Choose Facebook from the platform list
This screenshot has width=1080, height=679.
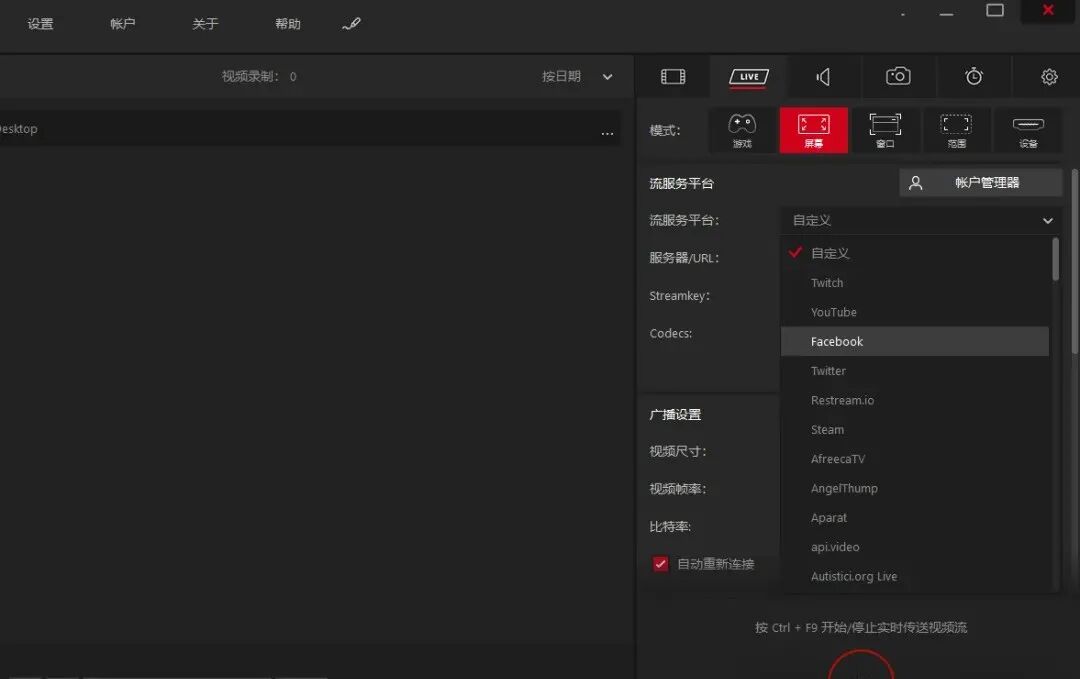coord(915,342)
